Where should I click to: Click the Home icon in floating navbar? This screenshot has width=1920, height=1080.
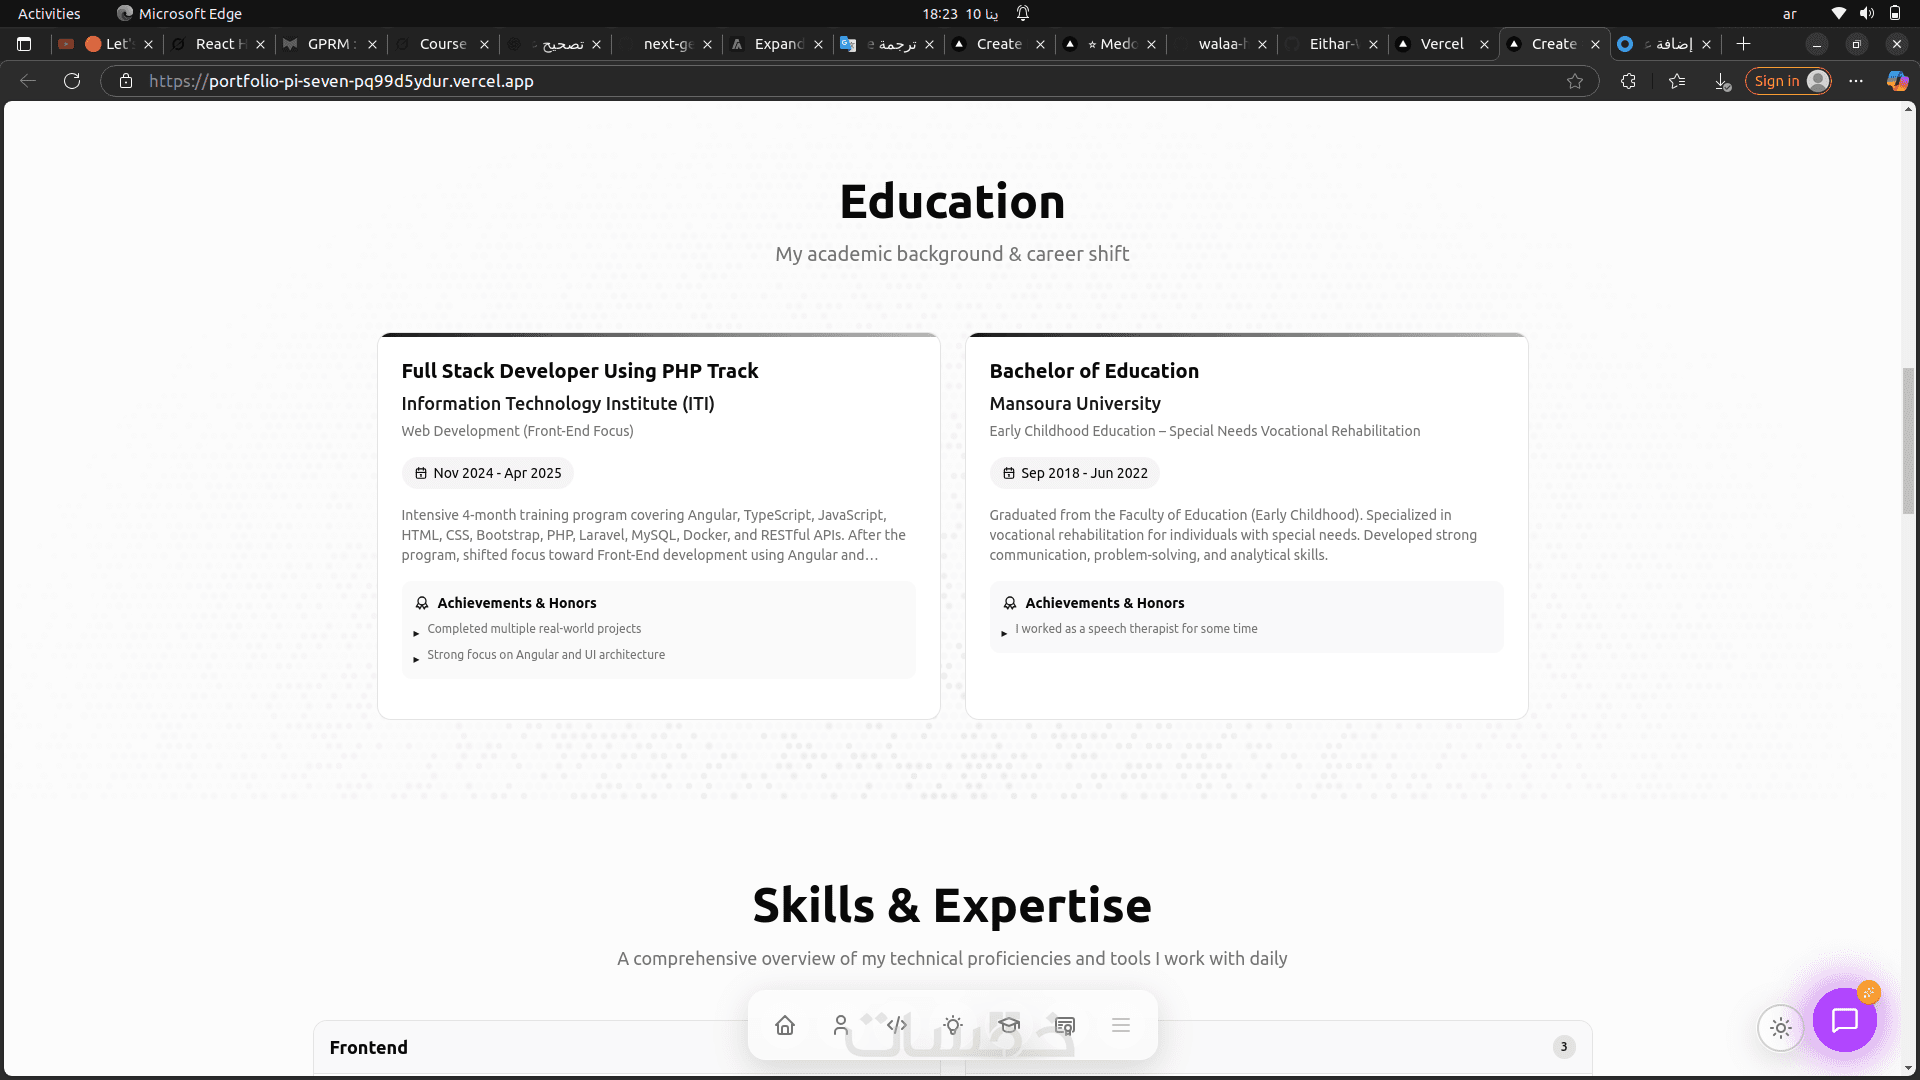coord(785,1025)
